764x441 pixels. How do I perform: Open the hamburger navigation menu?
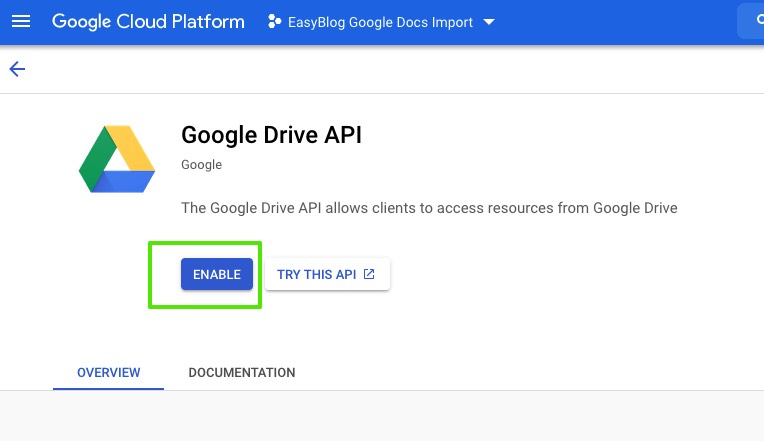click(21, 21)
